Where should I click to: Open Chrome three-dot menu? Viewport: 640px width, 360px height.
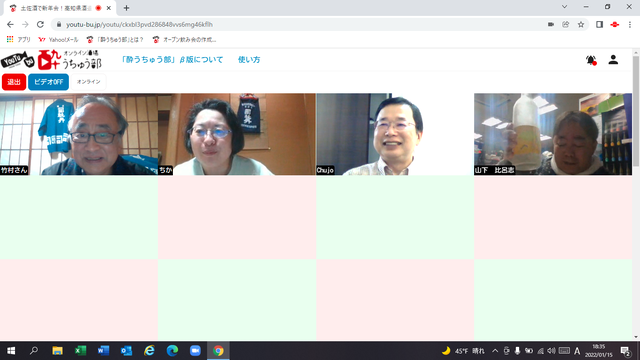(x=630, y=24)
